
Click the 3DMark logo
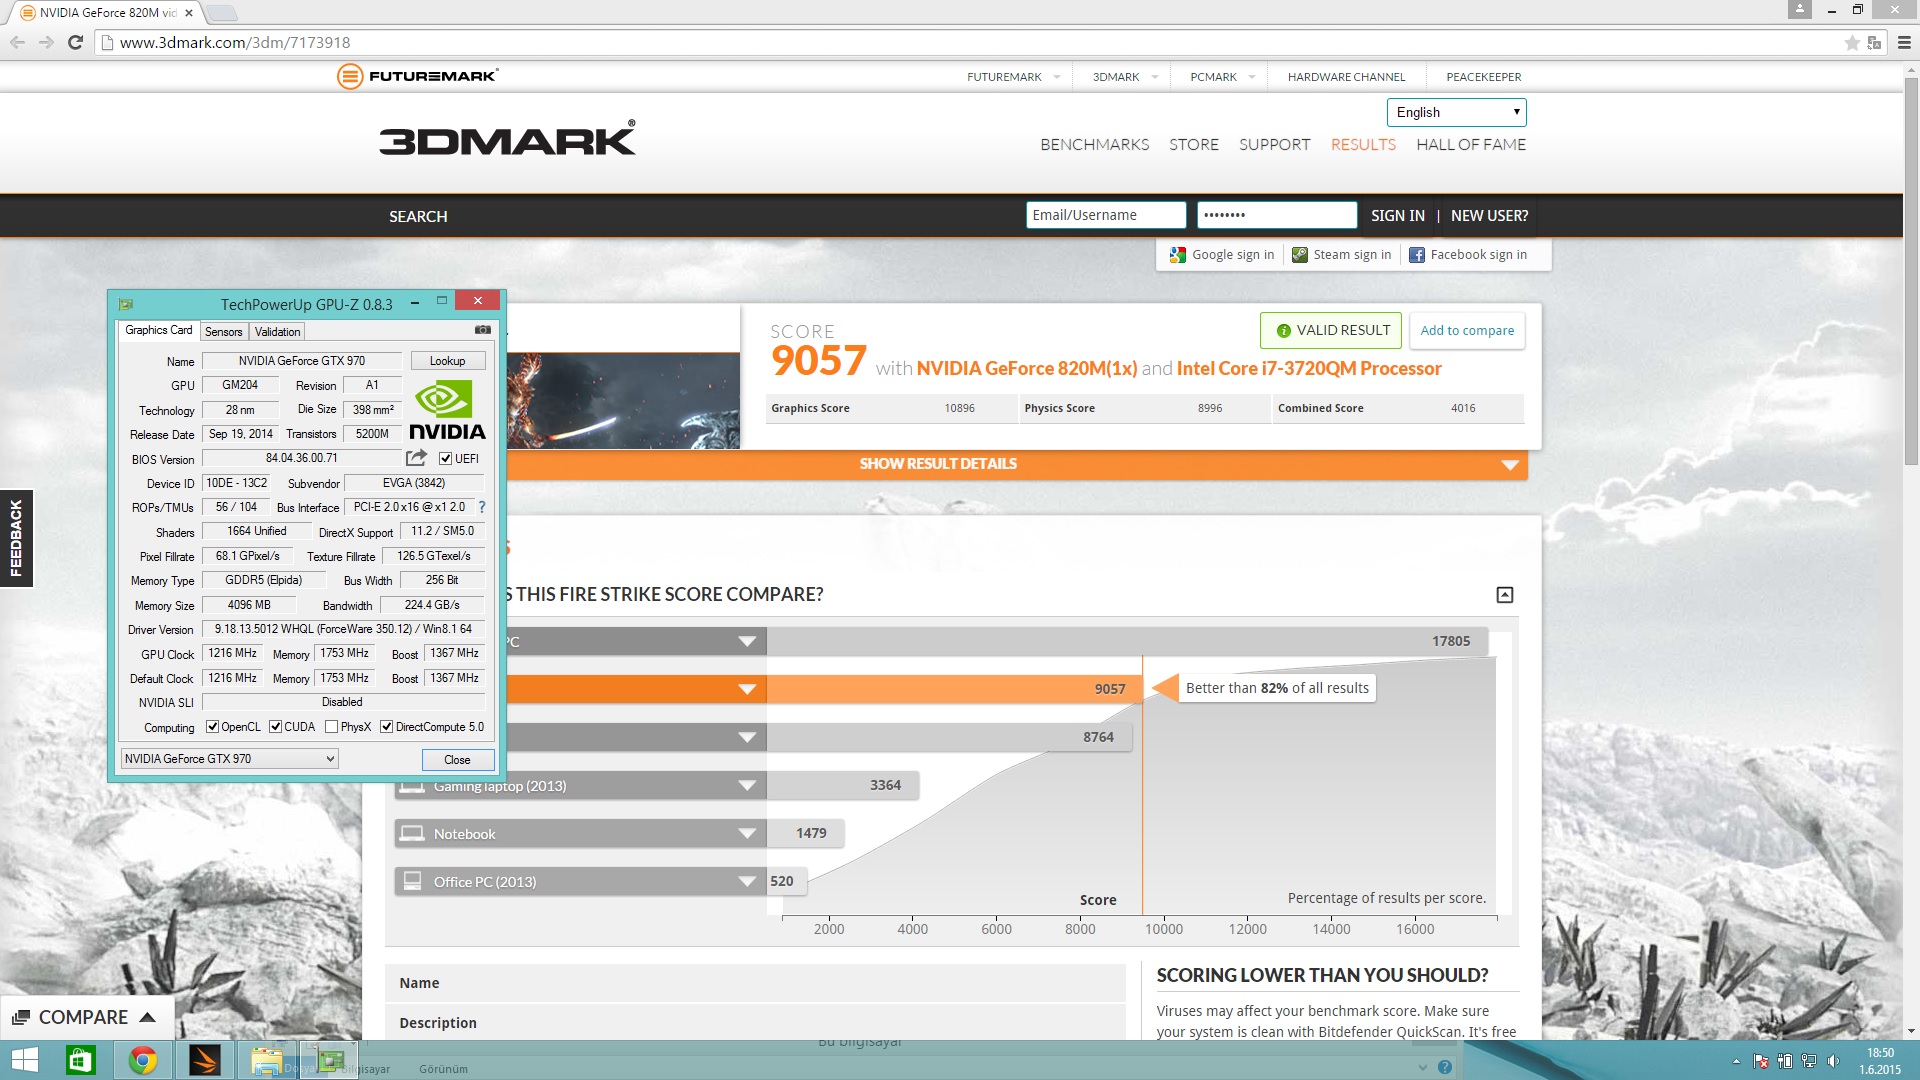click(x=507, y=138)
